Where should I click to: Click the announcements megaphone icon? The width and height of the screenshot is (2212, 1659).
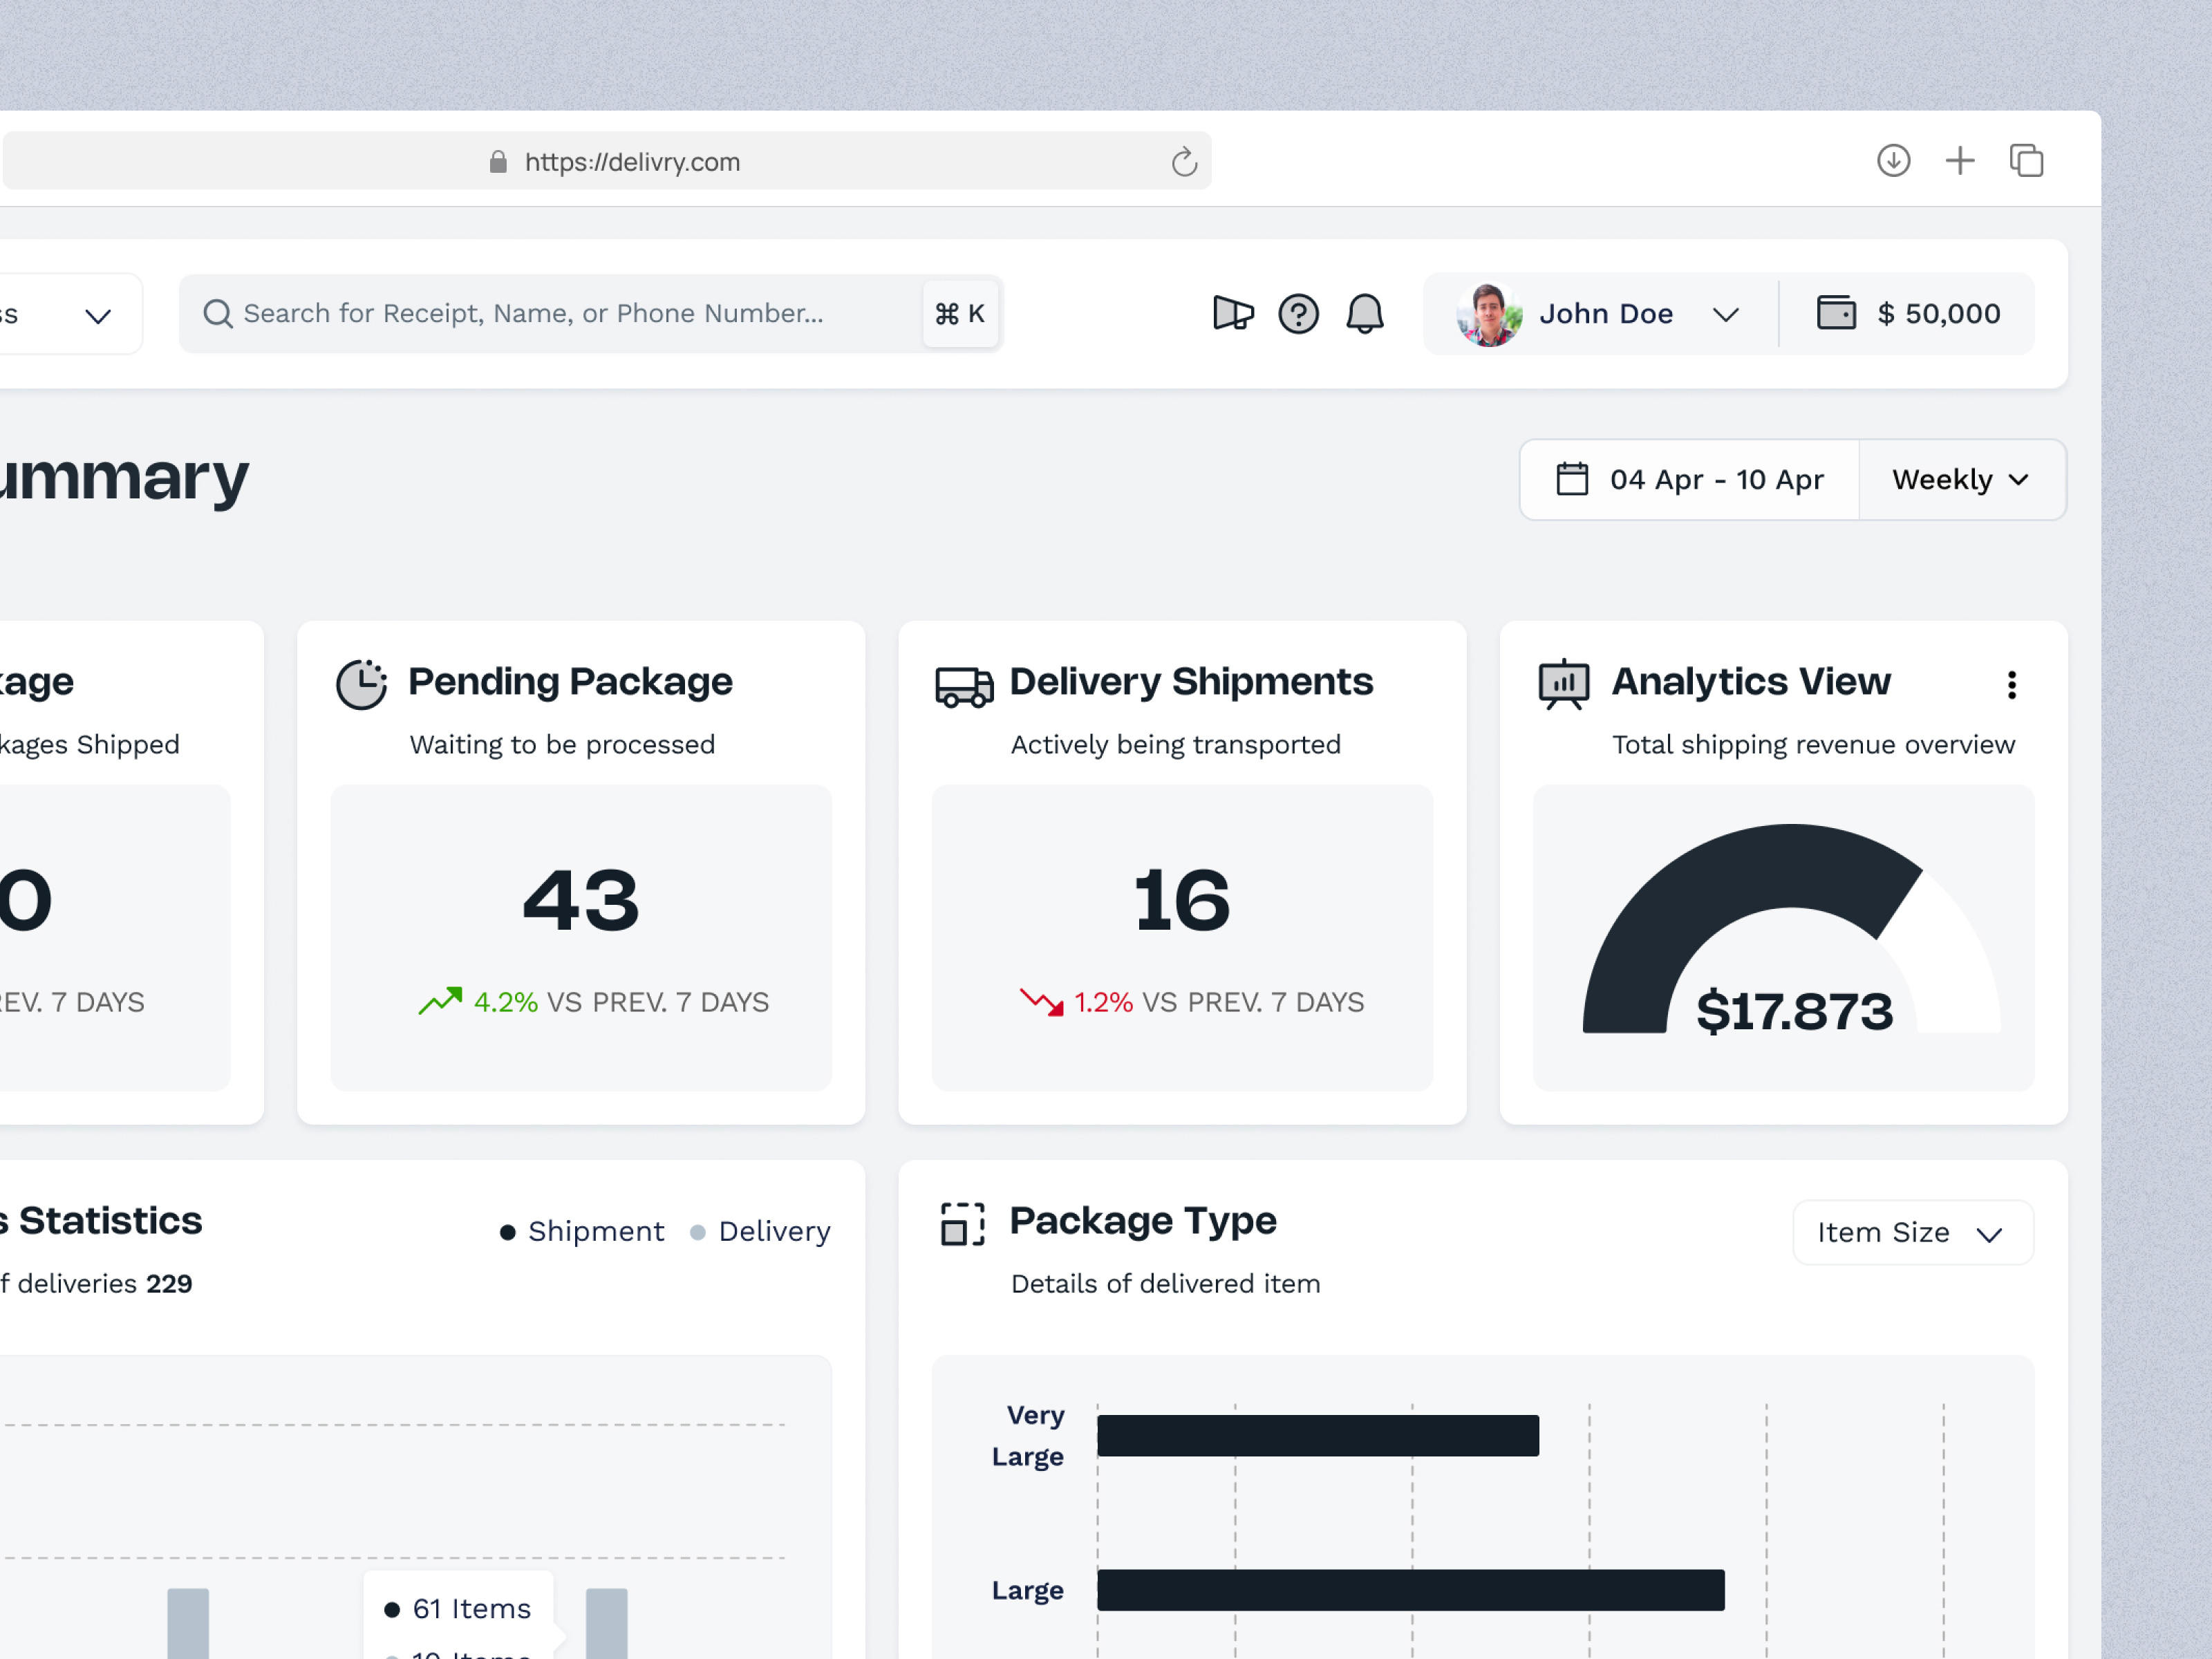click(1233, 313)
